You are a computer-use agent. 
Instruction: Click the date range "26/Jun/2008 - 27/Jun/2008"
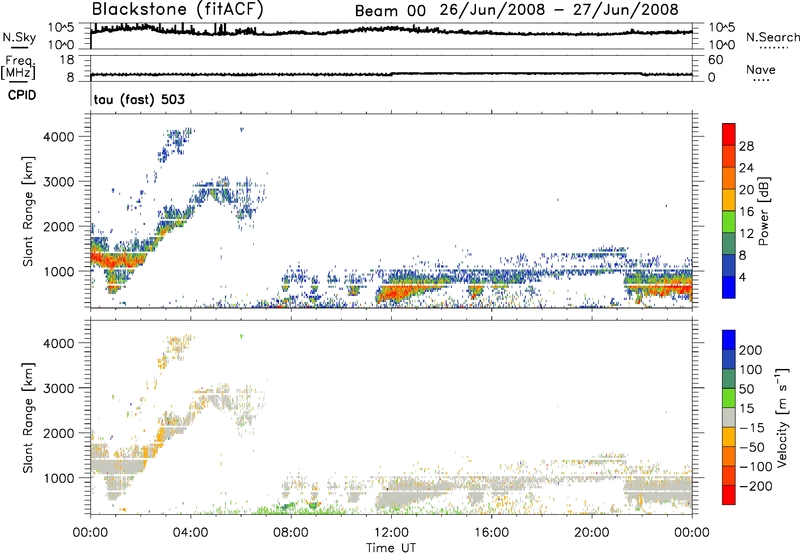[x=559, y=10]
